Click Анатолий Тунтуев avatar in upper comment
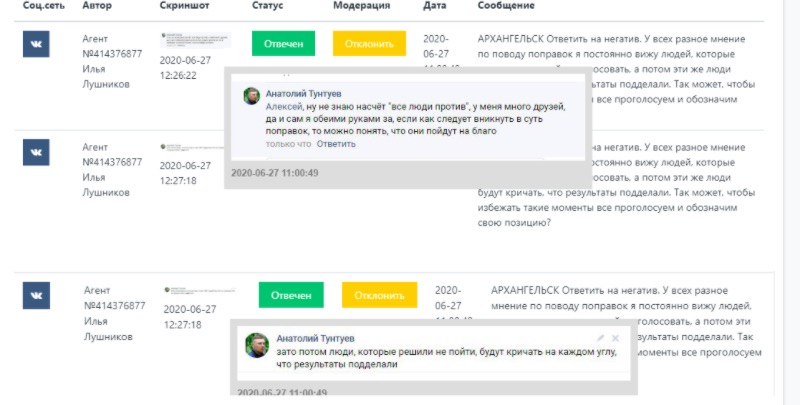Viewport: 800px width, 405px height. tap(253, 96)
